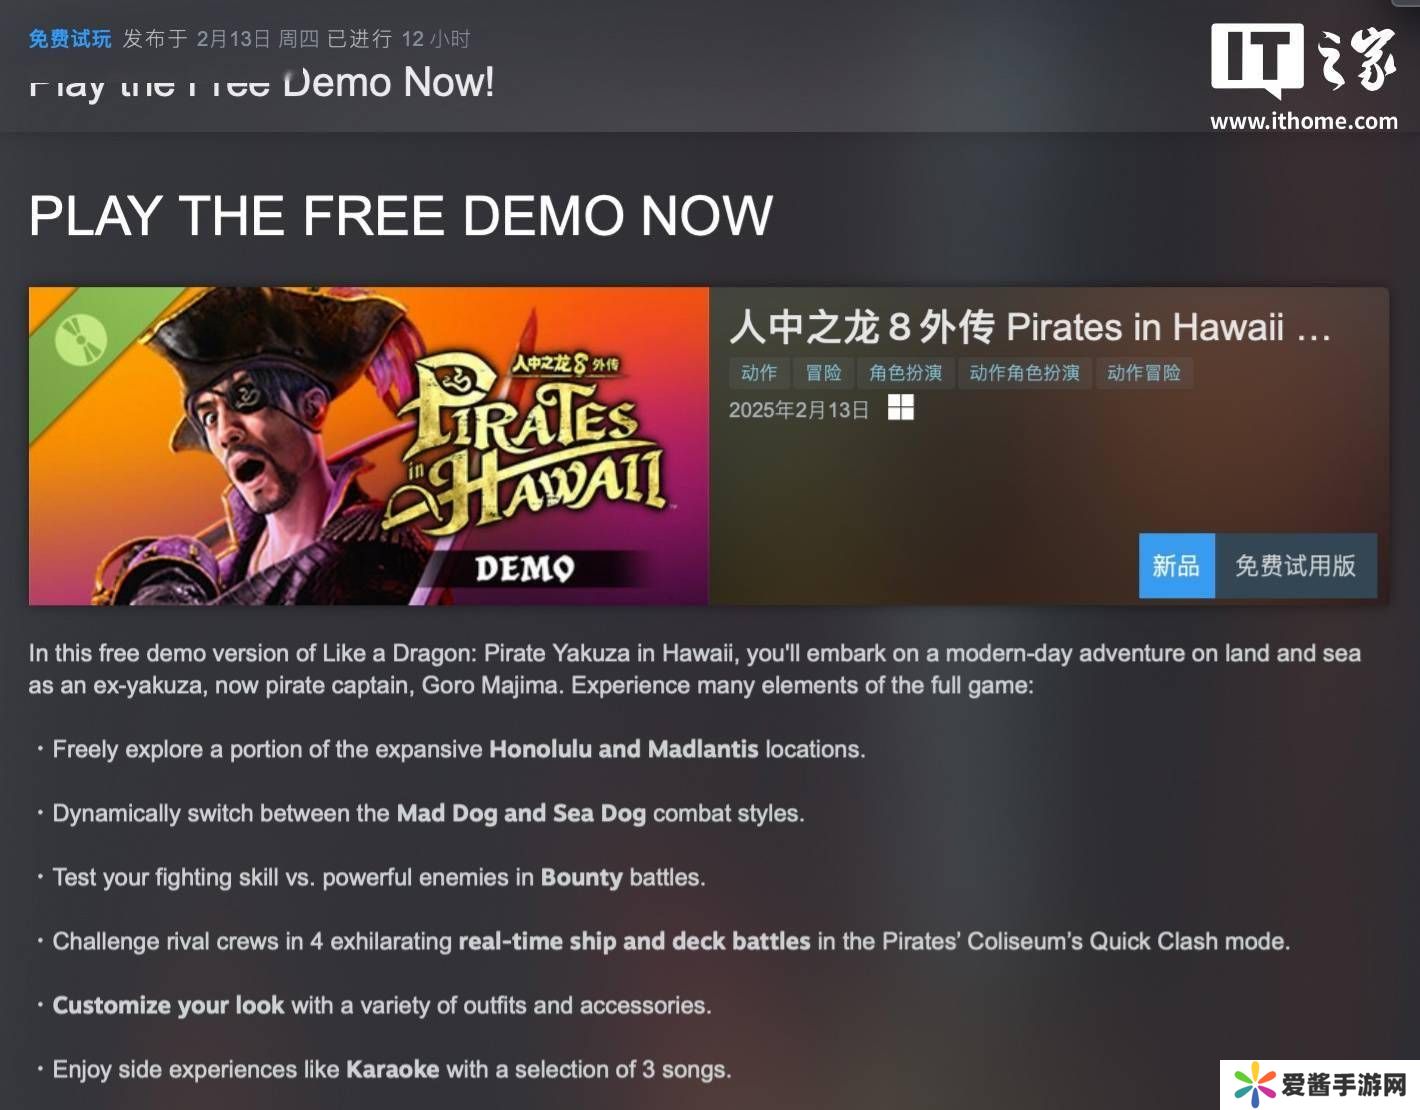1420x1110 pixels.
Task: Click the Play the Free Demo Now! announcement title
Action: coord(262,82)
